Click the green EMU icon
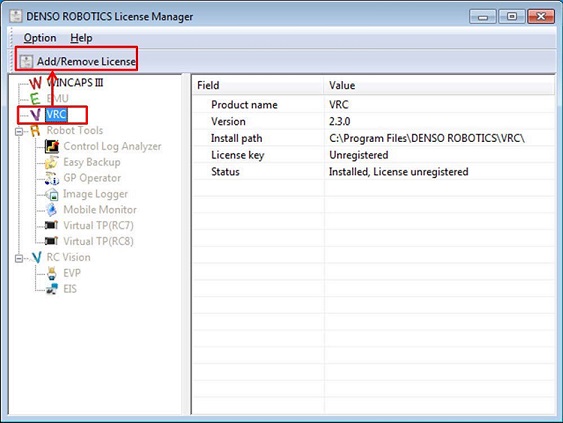Screen dimensions: 563x423 (35, 99)
